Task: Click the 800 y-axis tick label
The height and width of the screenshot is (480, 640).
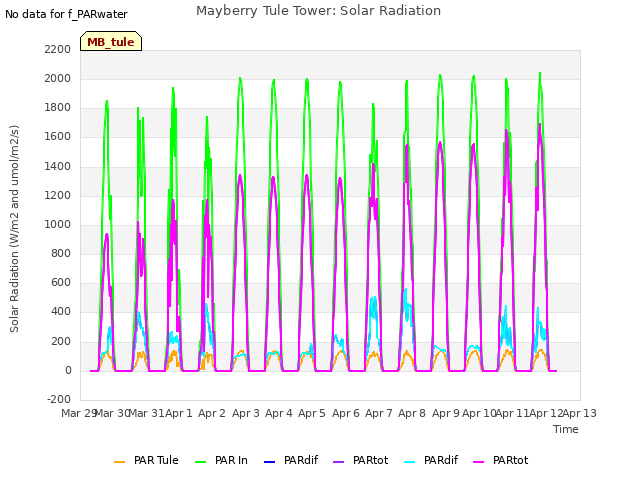Action: pos(61,253)
